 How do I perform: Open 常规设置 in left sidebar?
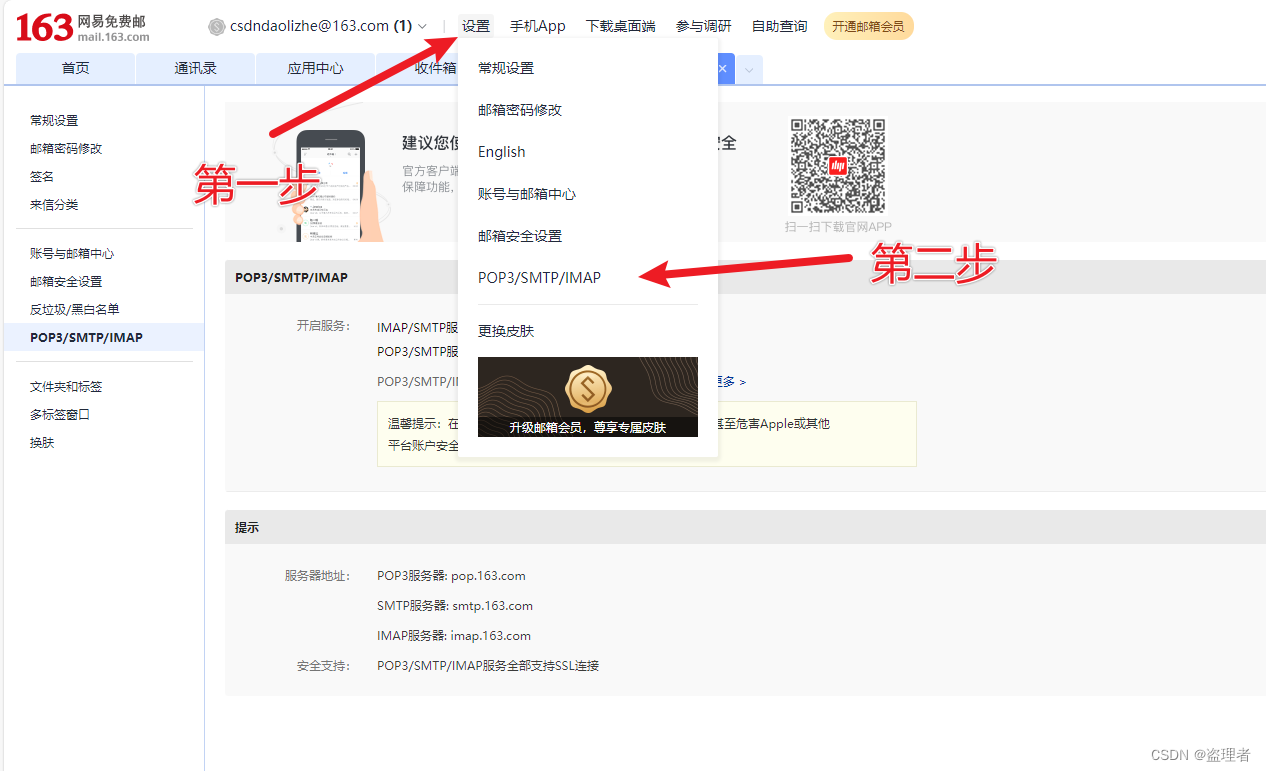[54, 120]
